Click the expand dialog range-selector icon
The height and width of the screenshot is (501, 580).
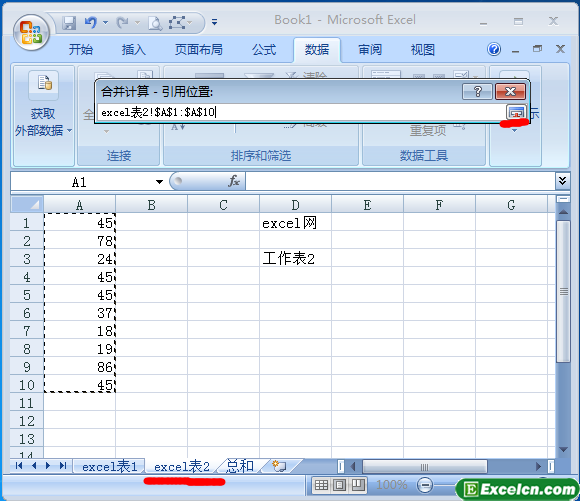[516, 112]
